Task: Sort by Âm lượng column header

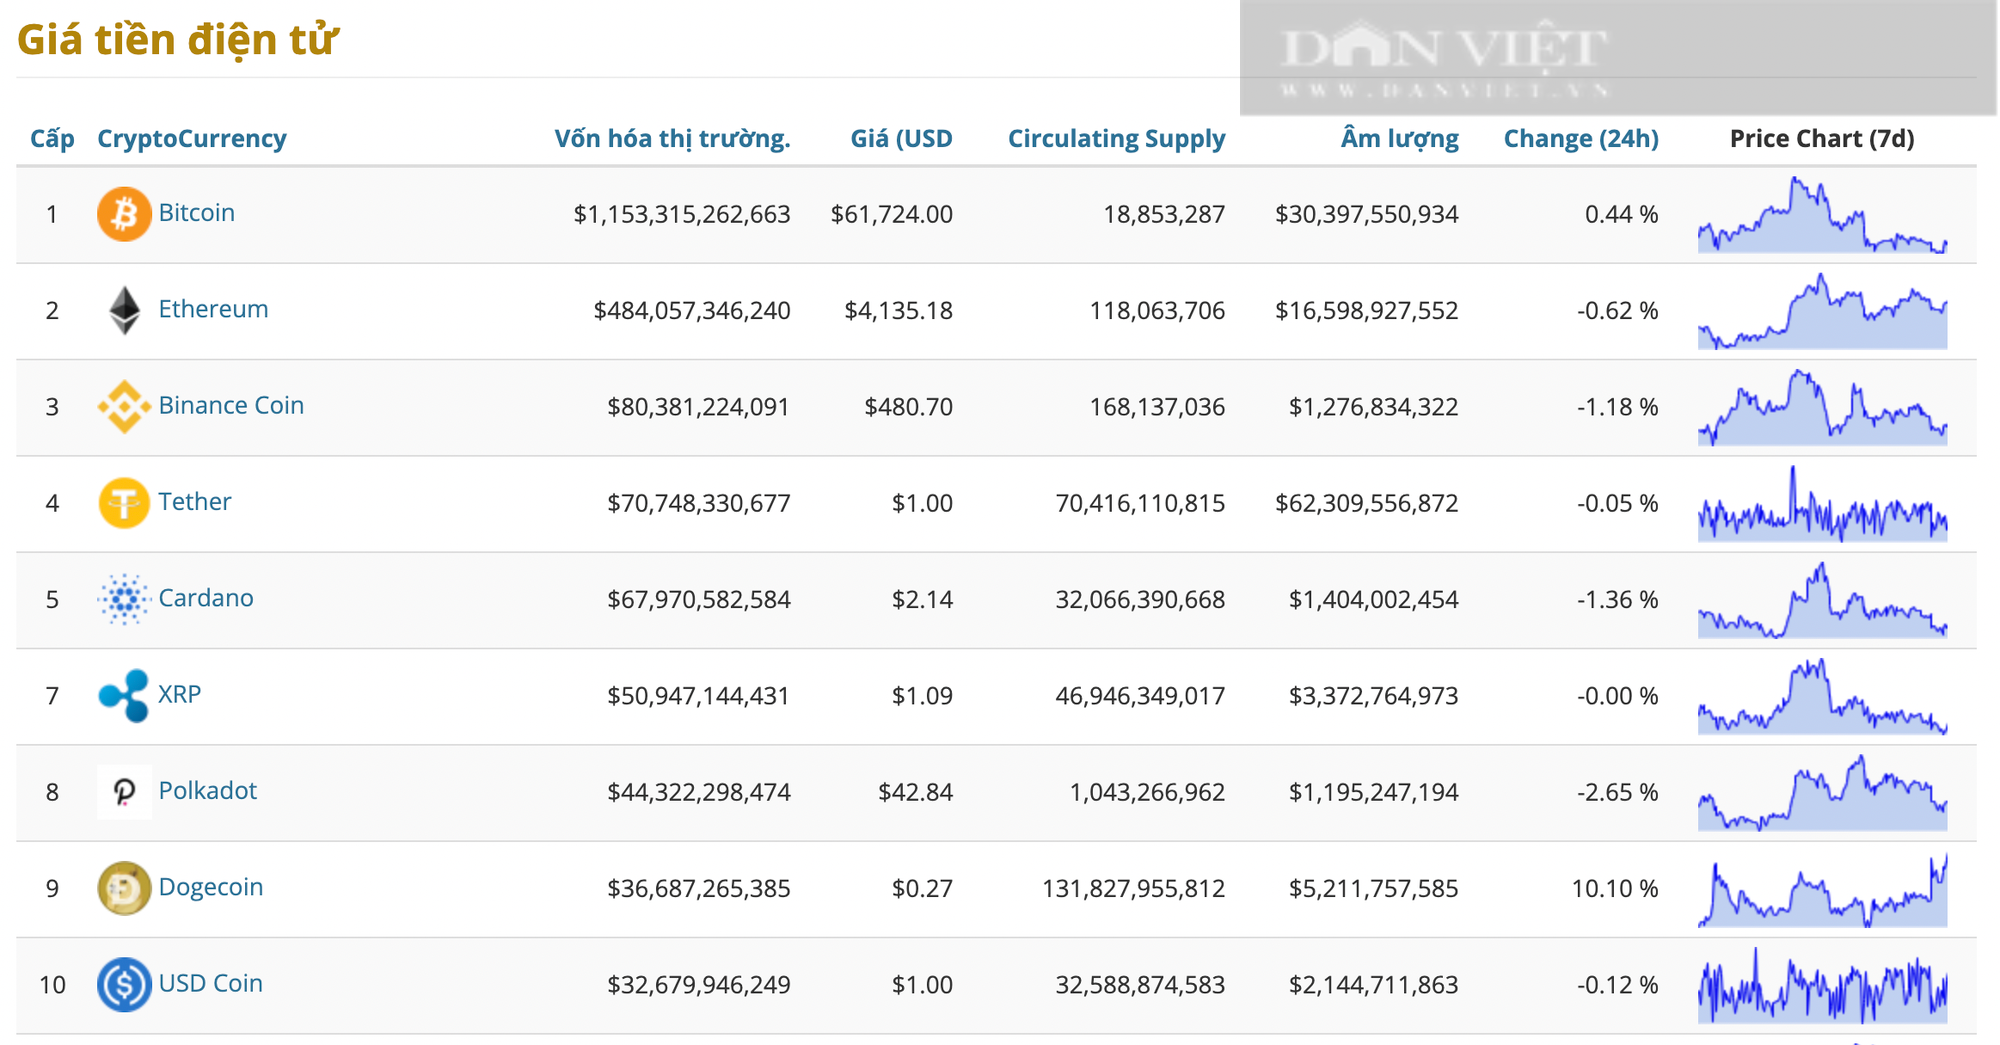Action: (x=1399, y=139)
